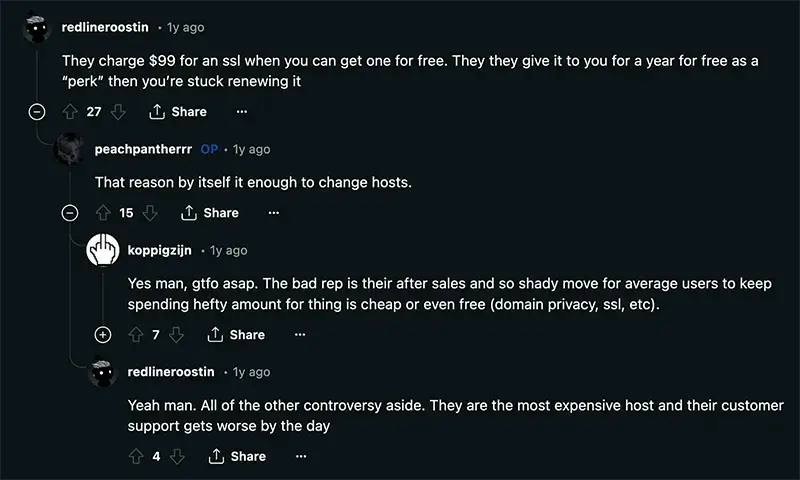The image size is (800, 480).
Task: Open more options on koppigzijn's comment
Action: point(299,335)
